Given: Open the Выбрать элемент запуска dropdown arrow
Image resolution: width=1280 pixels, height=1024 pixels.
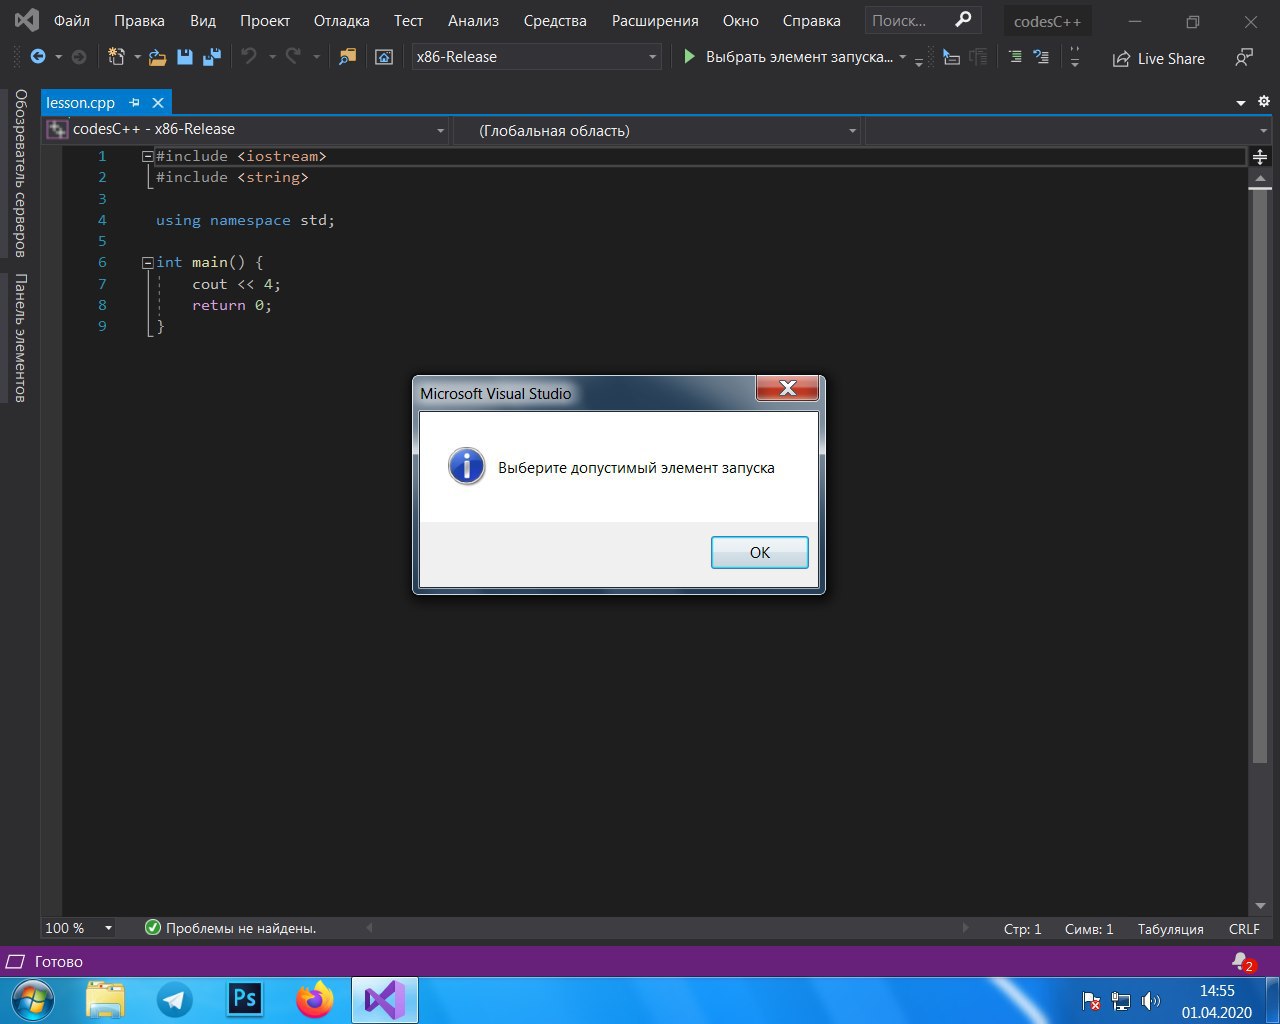Looking at the screenshot, I should click(x=903, y=57).
